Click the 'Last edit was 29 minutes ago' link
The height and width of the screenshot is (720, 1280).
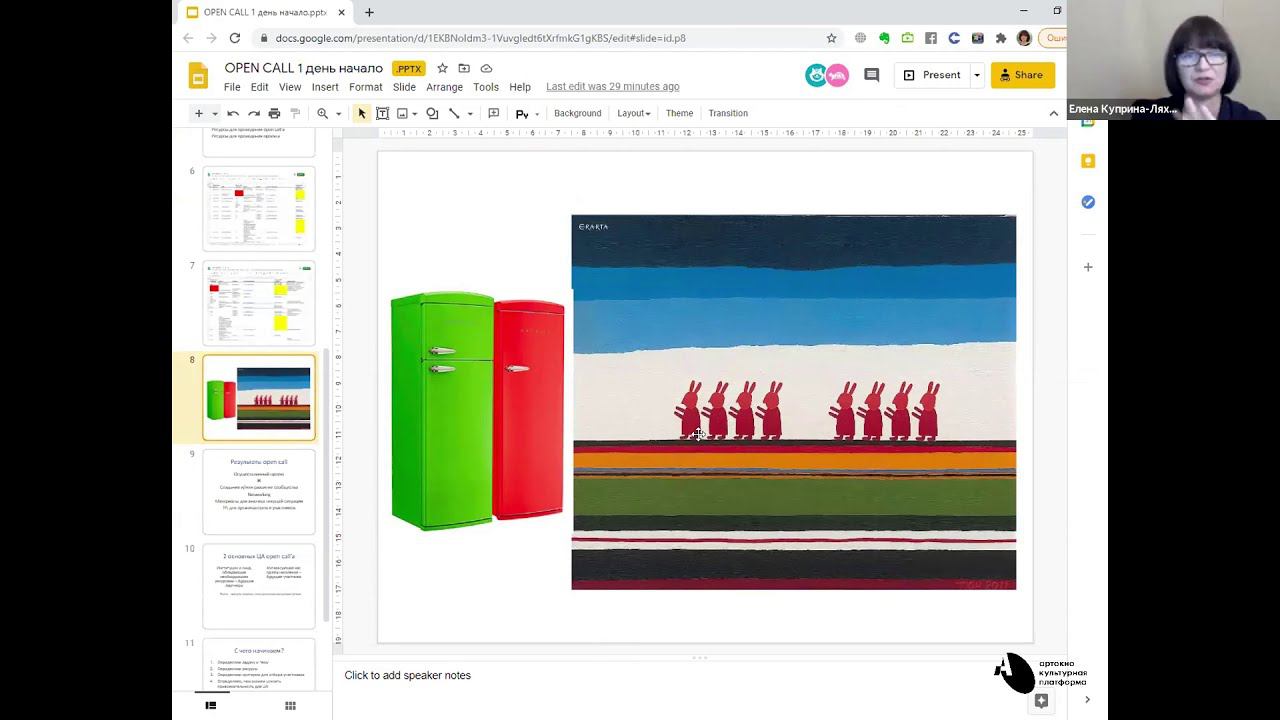point(612,87)
